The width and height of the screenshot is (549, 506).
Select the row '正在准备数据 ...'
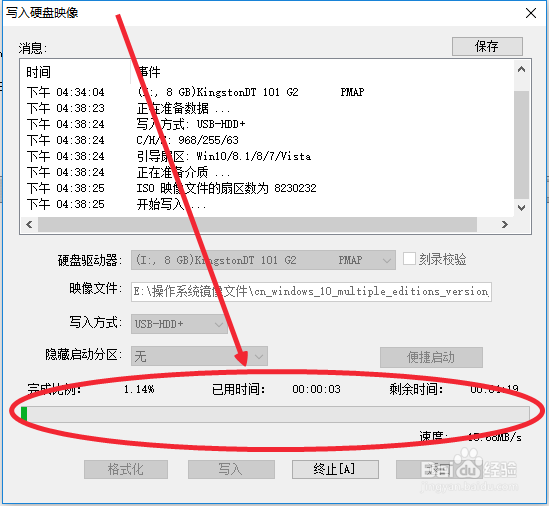[x=268, y=108]
